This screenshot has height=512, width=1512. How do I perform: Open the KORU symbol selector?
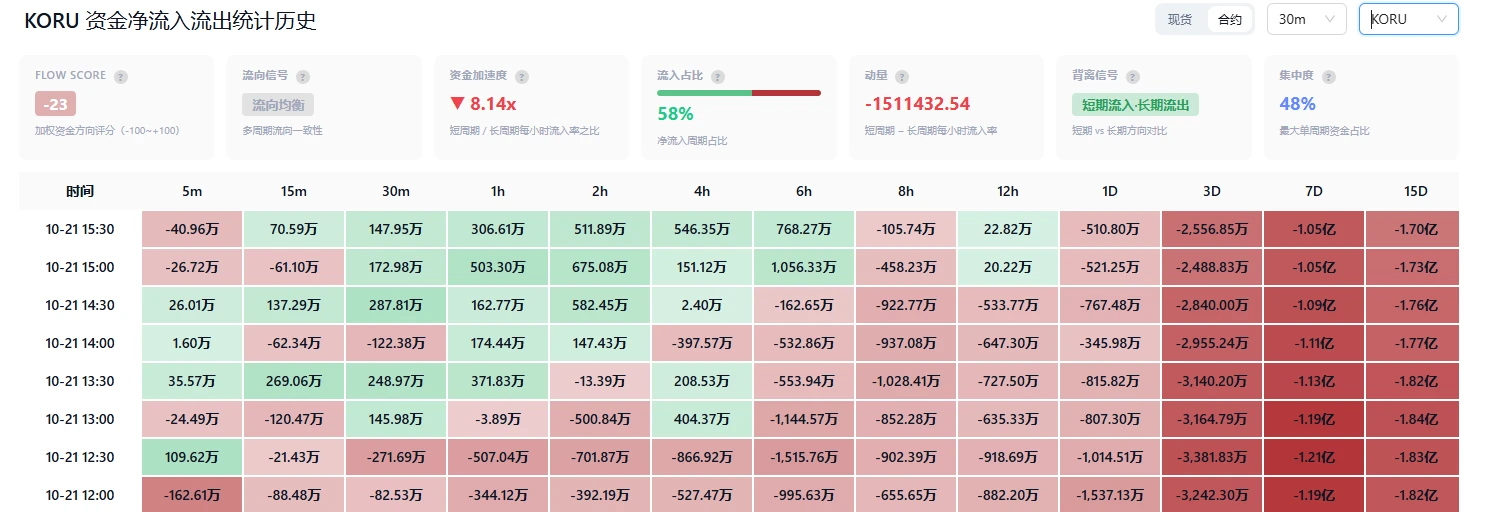tap(1408, 19)
